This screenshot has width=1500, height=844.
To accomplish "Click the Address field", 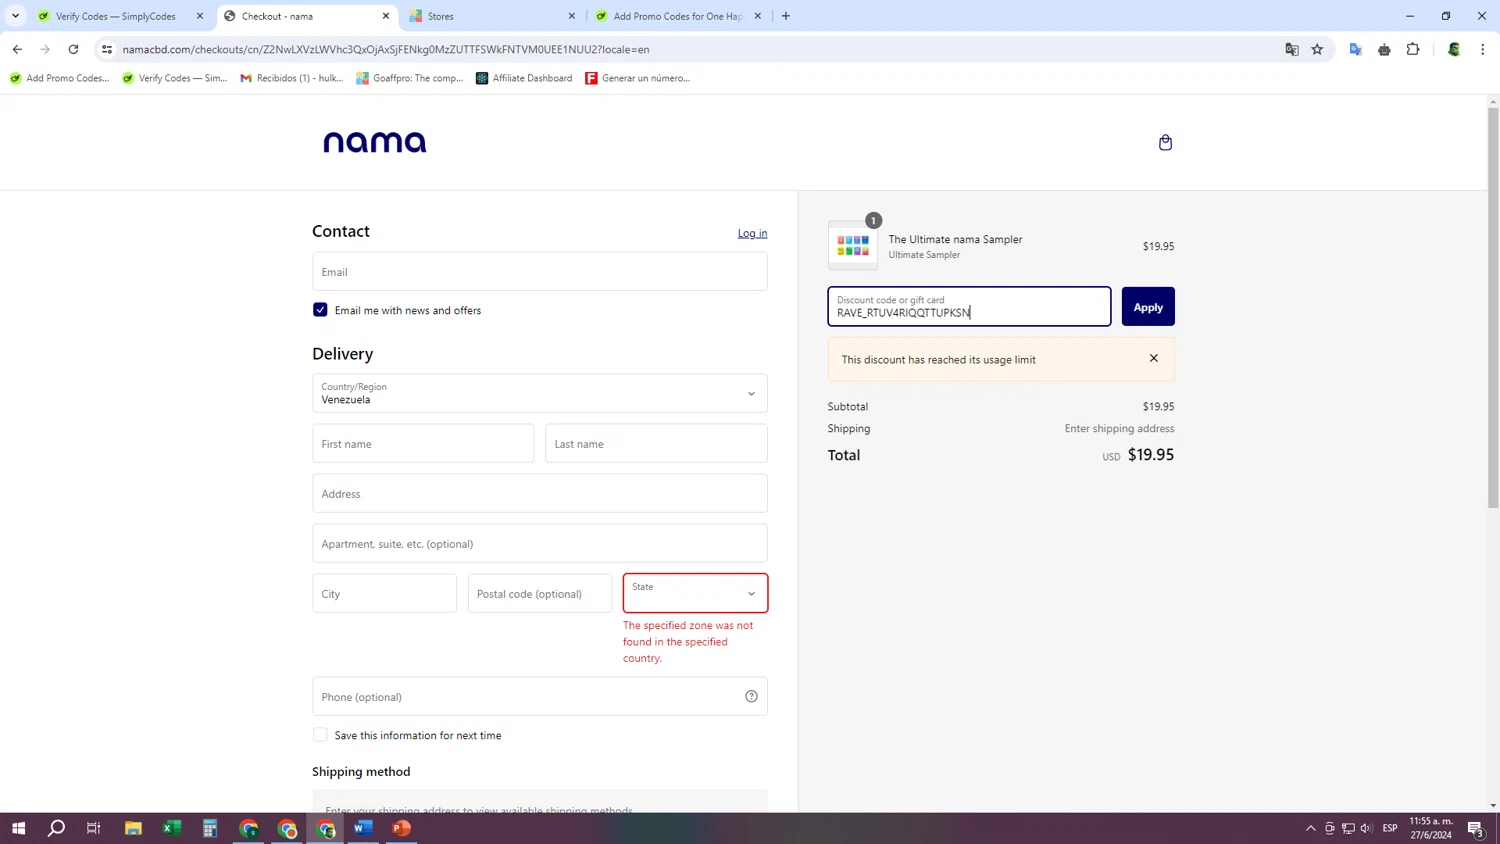I will (x=540, y=493).
